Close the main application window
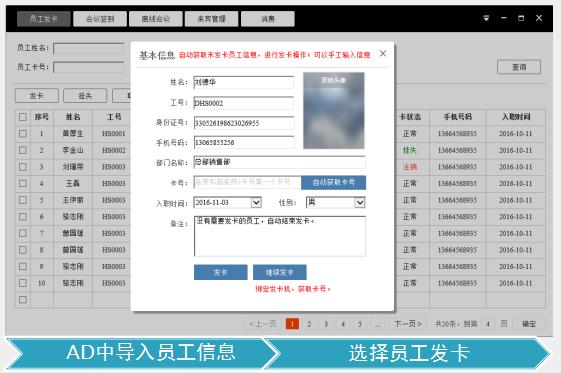The height and width of the screenshot is (373, 561). pyautogui.click(x=539, y=18)
